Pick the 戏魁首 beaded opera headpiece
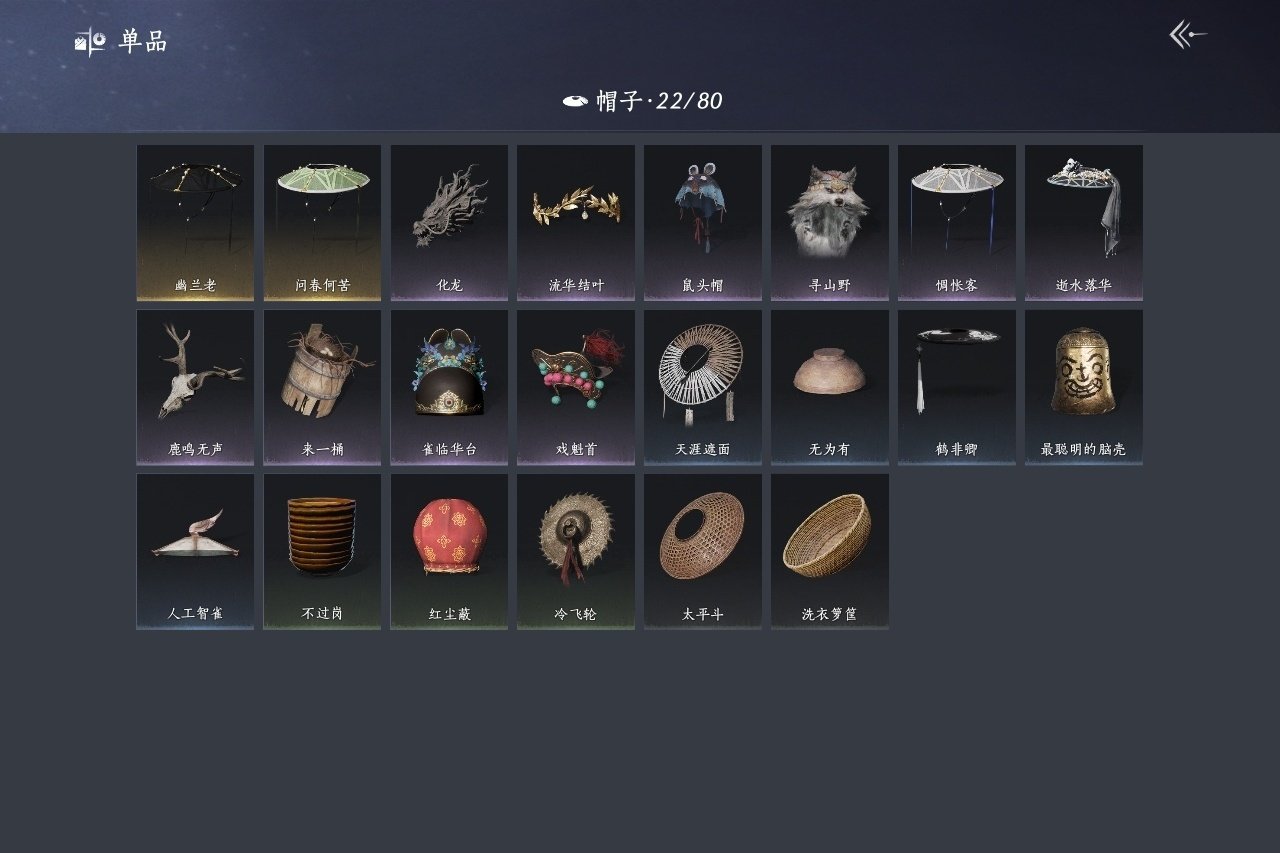This screenshot has height=853, width=1280. pos(576,387)
